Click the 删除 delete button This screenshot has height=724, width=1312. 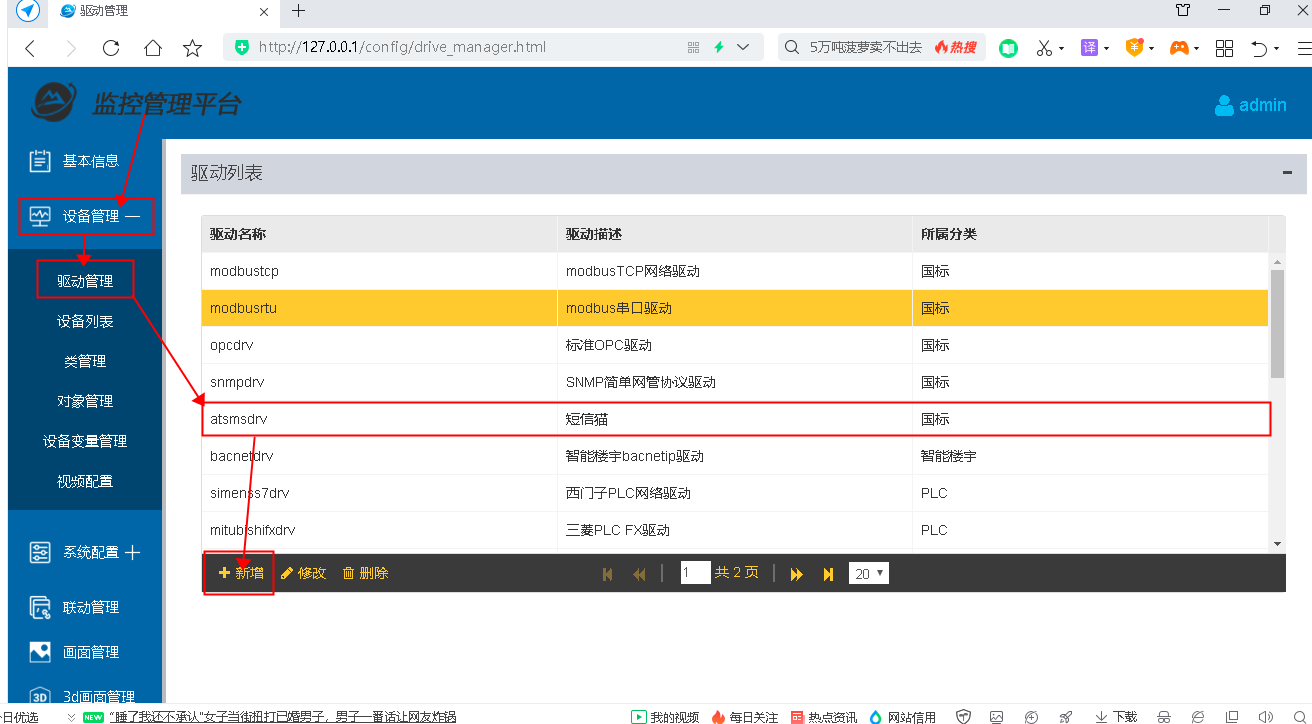click(365, 573)
